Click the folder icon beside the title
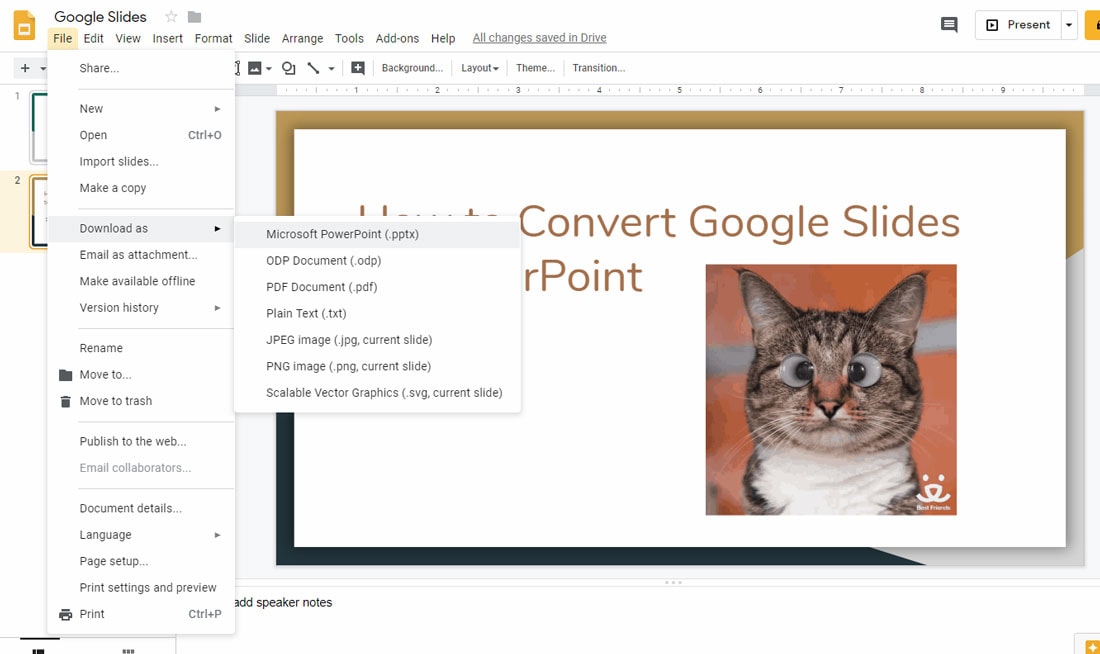 (194, 16)
